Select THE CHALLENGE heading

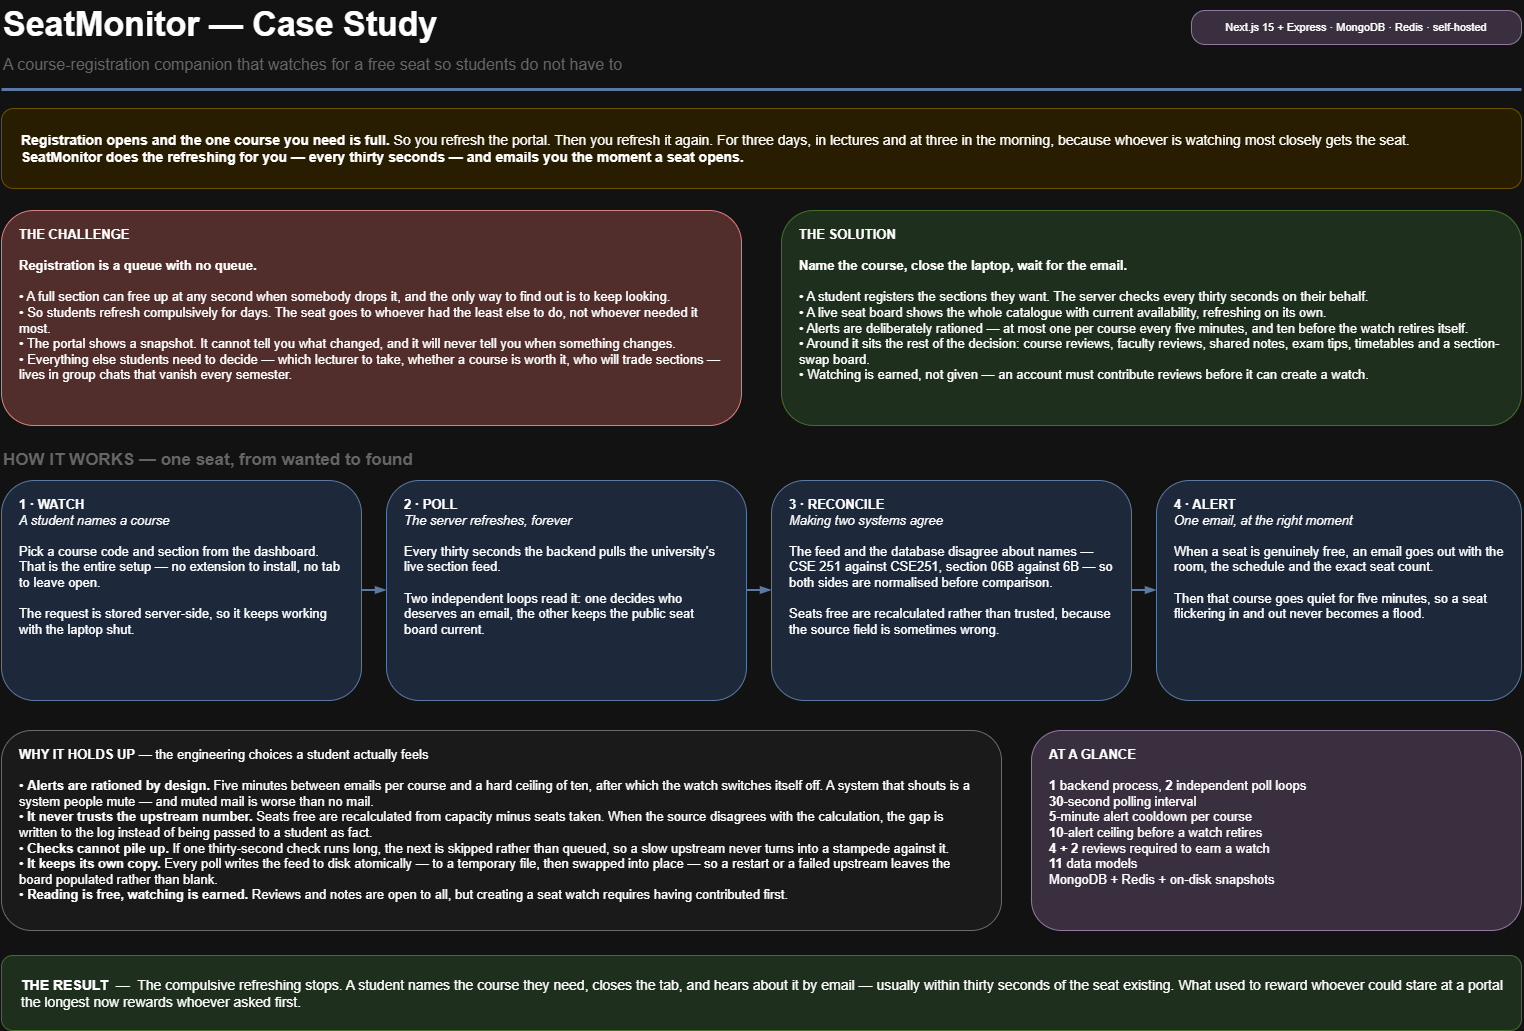coord(74,235)
